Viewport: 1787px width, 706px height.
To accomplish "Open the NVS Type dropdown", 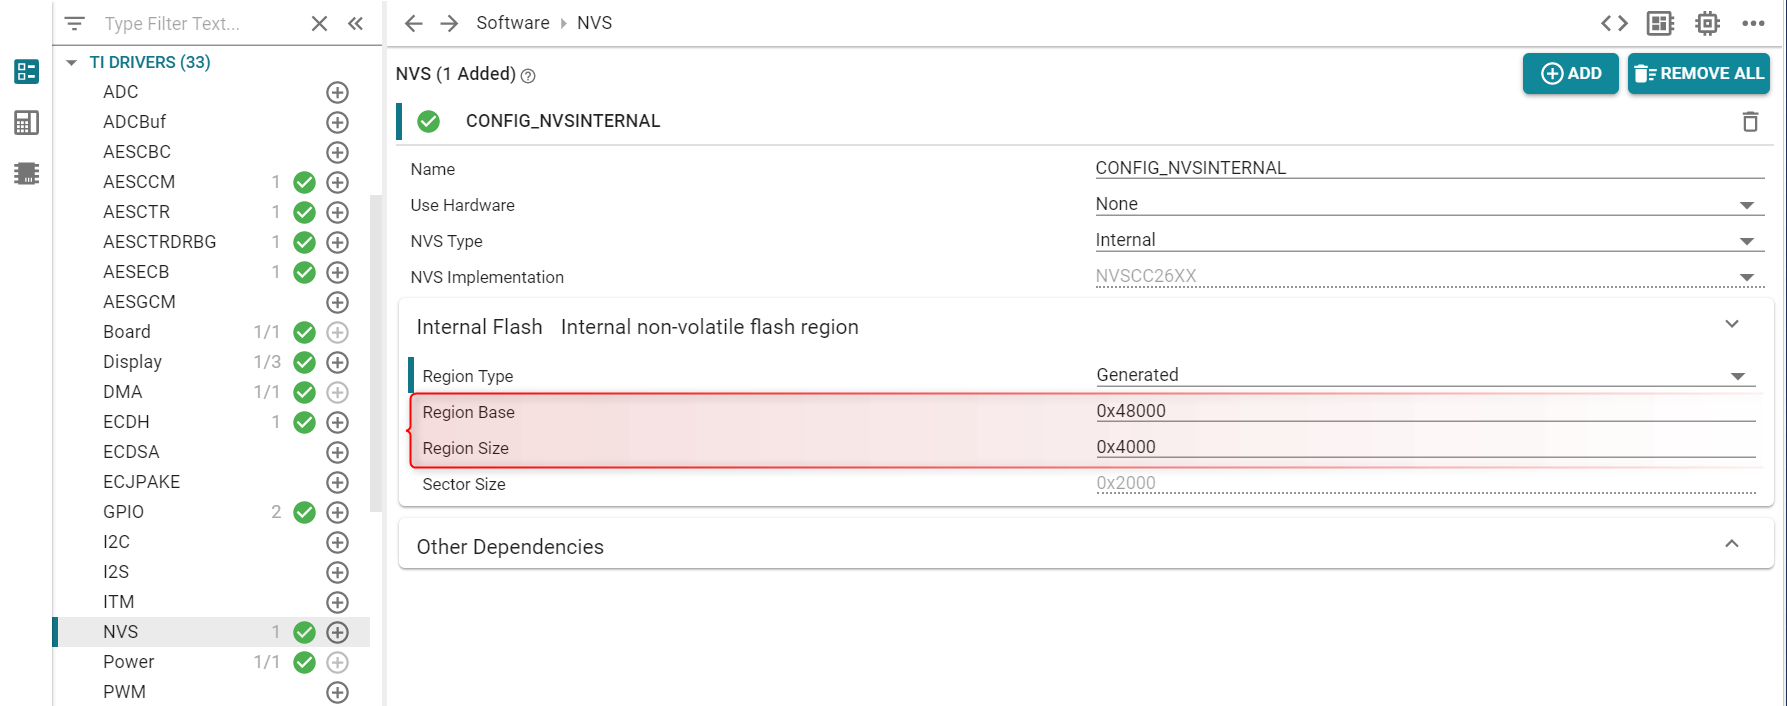I will point(1748,240).
